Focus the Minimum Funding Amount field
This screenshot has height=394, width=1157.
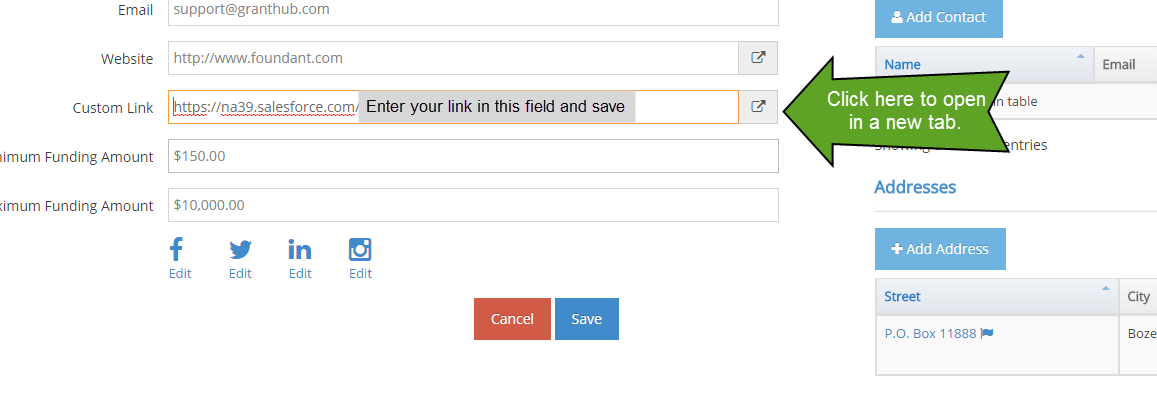click(x=473, y=156)
